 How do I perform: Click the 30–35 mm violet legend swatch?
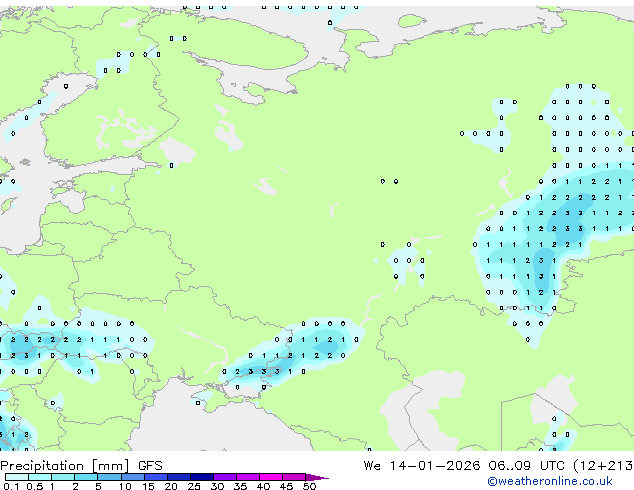[225, 477]
